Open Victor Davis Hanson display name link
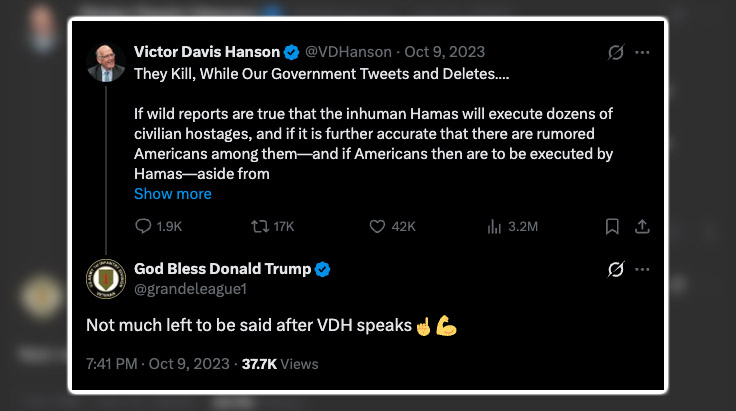This screenshot has height=411, width=736. 205,52
